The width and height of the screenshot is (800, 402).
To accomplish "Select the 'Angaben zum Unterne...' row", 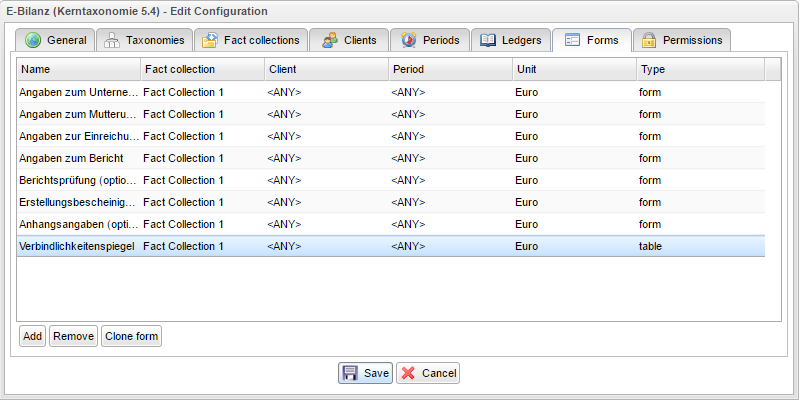I will (x=391, y=92).
